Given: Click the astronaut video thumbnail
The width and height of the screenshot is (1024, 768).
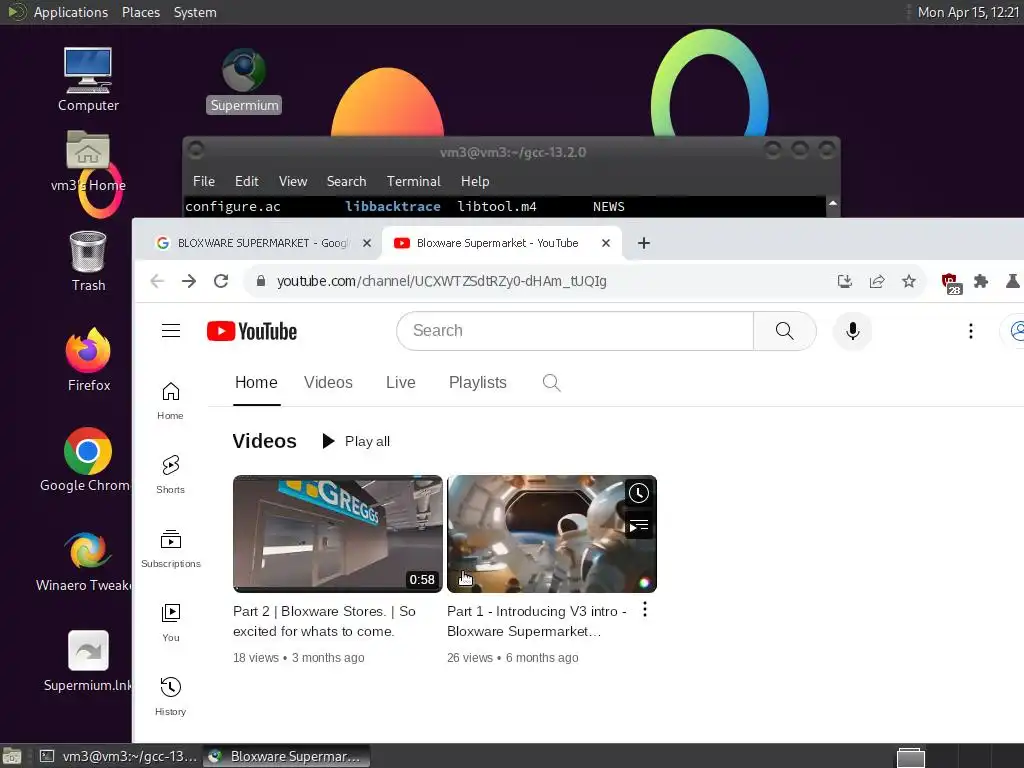Looking at the screenshot, I should [x=552, y=534].
